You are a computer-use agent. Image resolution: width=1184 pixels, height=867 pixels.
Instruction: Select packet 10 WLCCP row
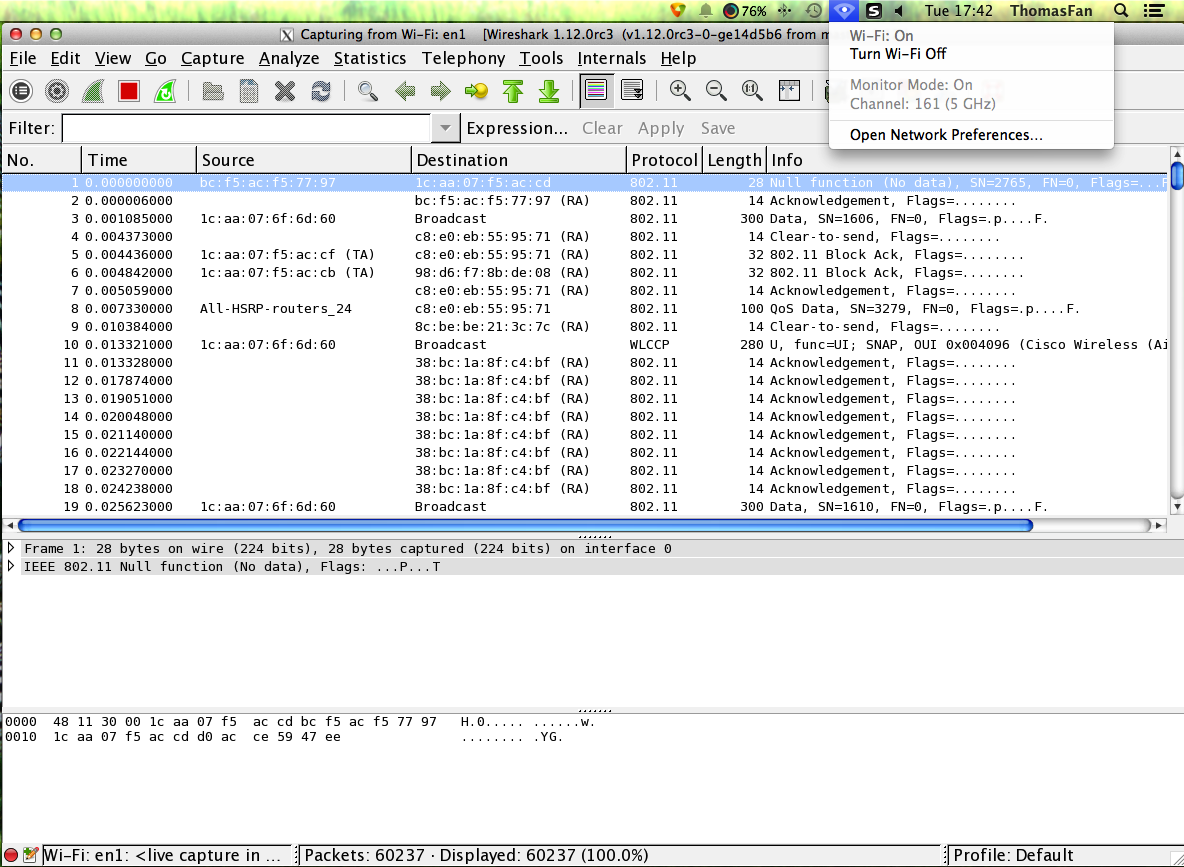click(x=585, y=344)
